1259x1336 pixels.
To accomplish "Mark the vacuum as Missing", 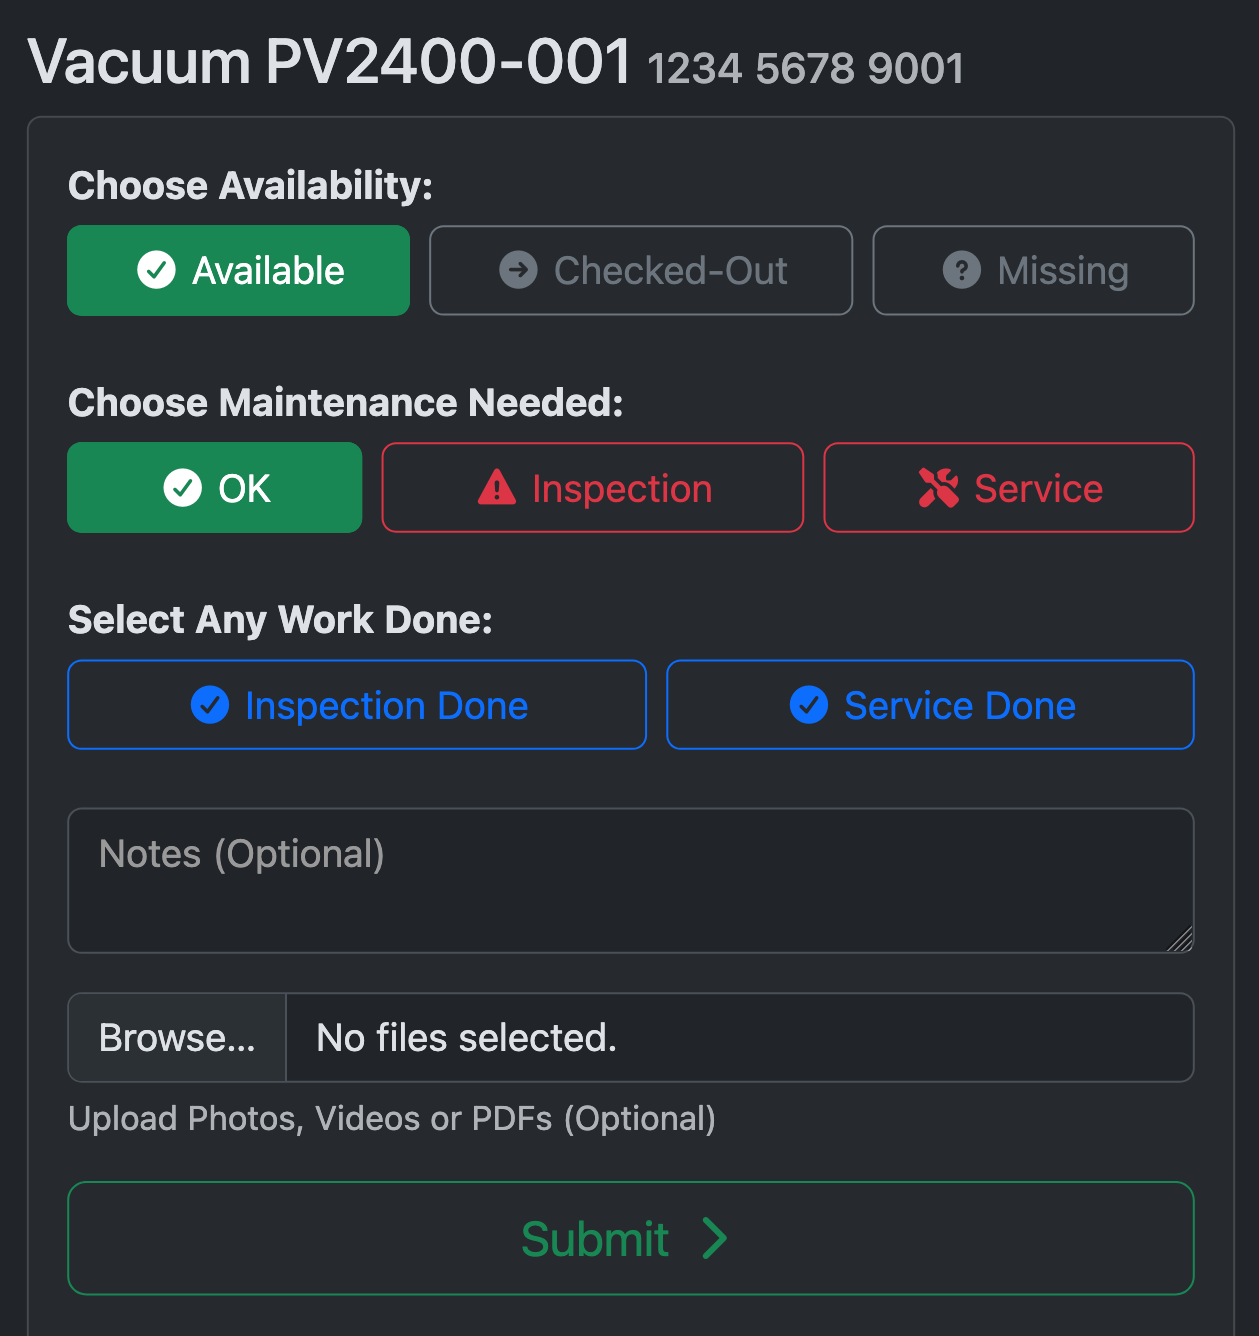I will [1033, 270].
